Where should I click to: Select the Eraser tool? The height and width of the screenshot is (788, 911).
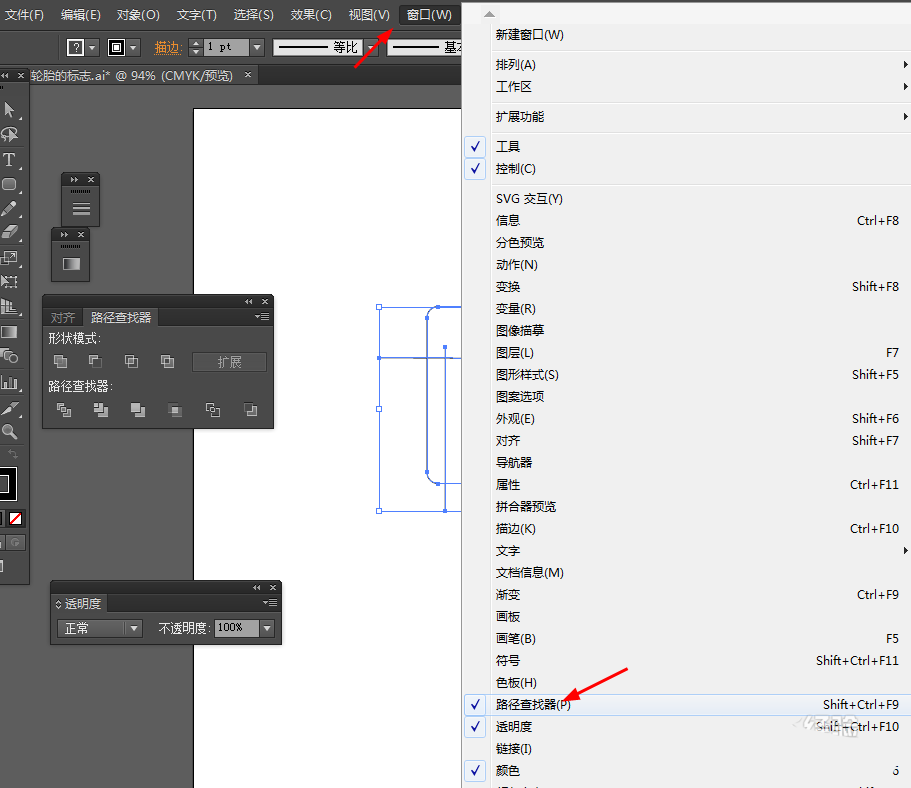tap(9, 232)
